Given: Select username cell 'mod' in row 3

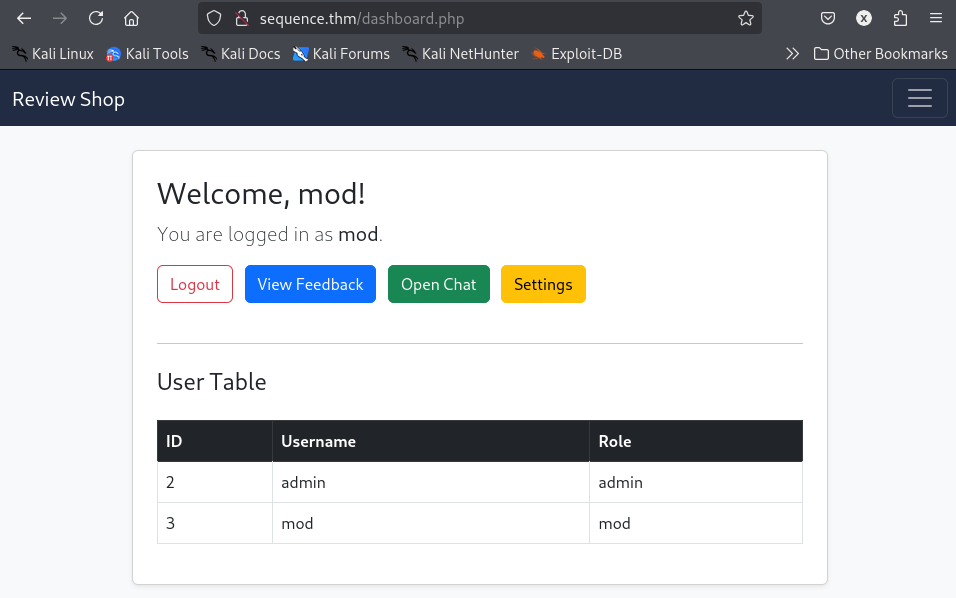Looking at the screenshot, I should click(x=430, y=523).
